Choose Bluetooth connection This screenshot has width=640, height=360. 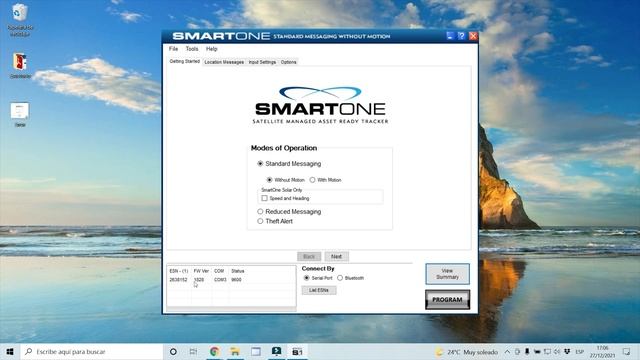(x=351, y=278)
